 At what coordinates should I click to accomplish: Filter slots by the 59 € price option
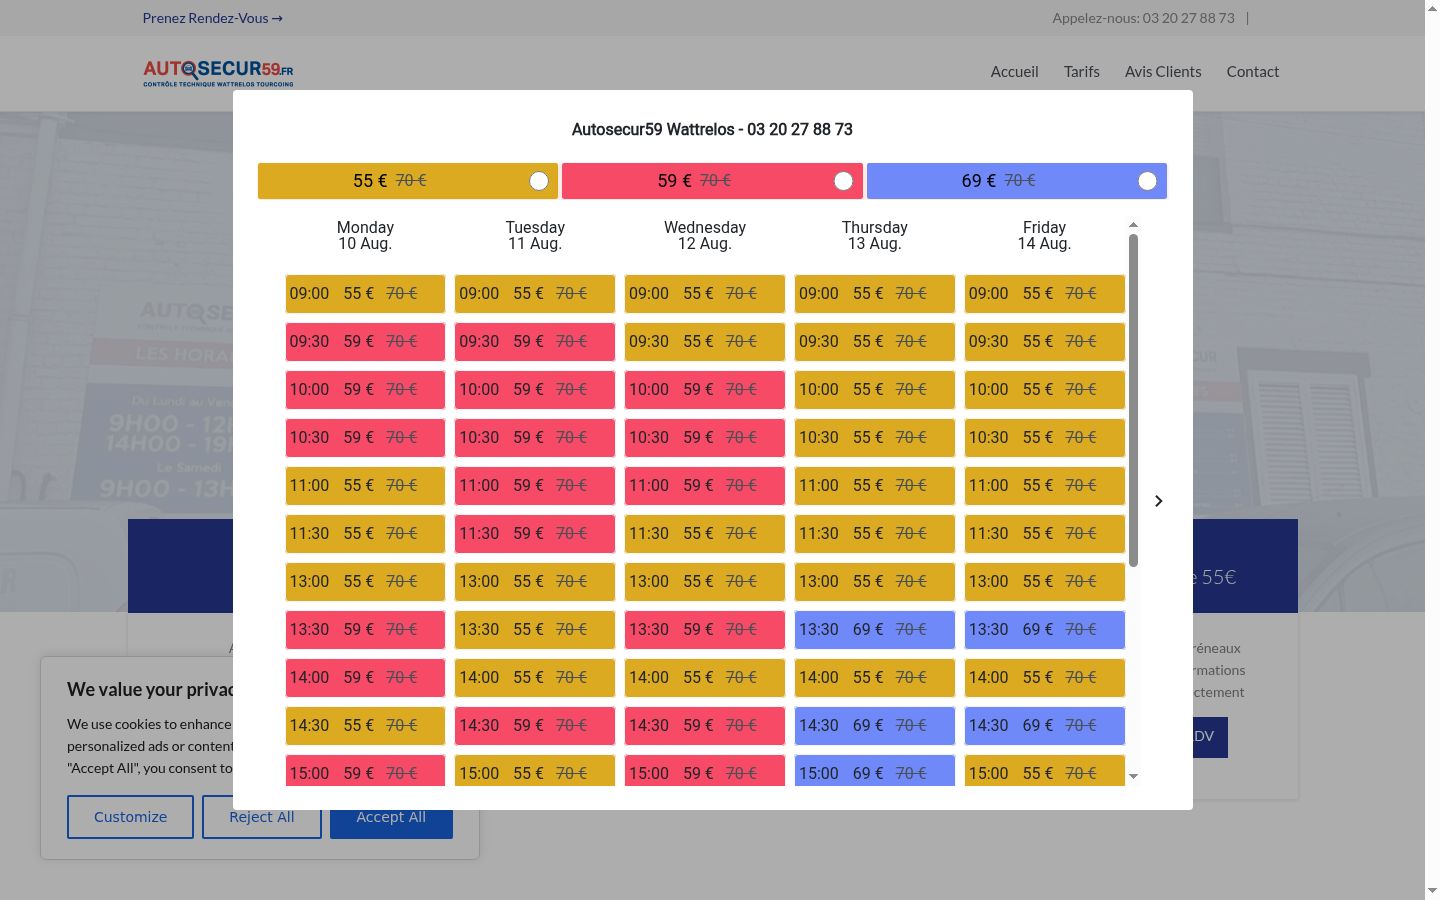coord(712,181)
